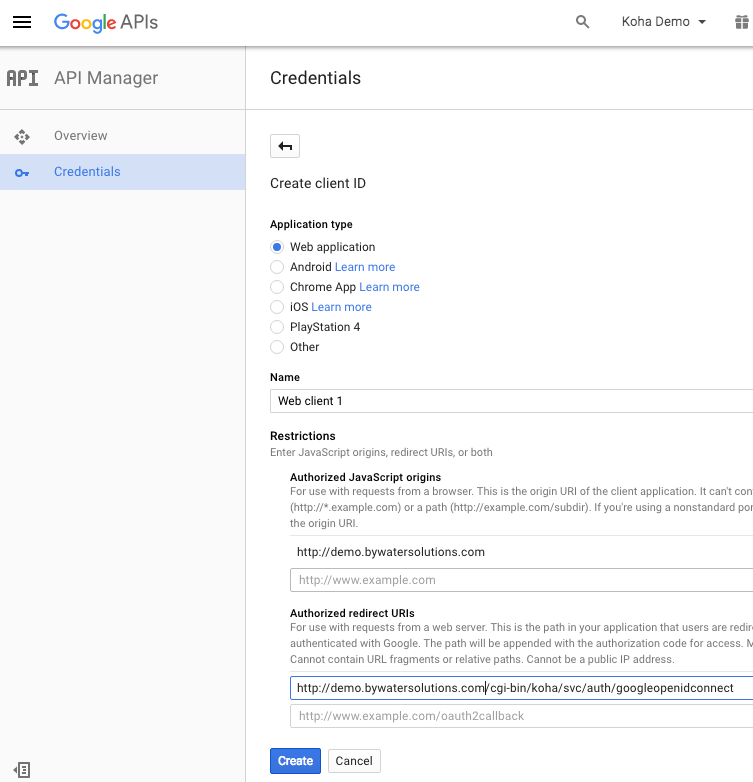Open the Overview menu item
The width and height of the screenshot is (753, 782).
coord(81,136)
